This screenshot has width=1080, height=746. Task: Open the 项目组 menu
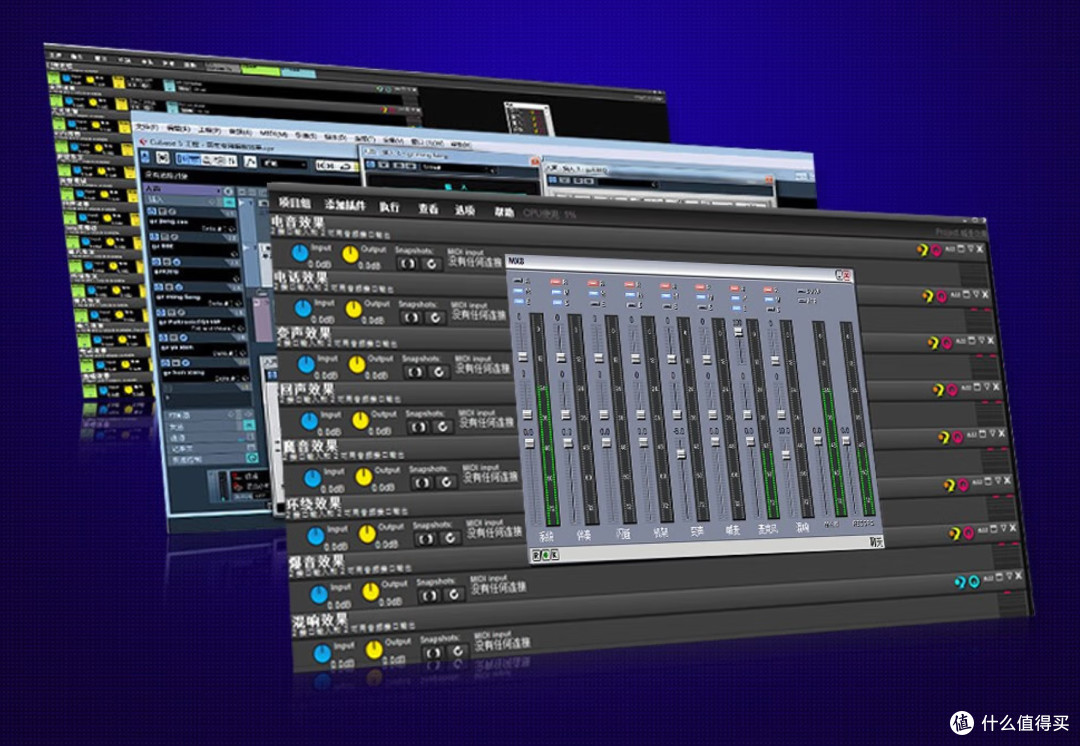295,203
